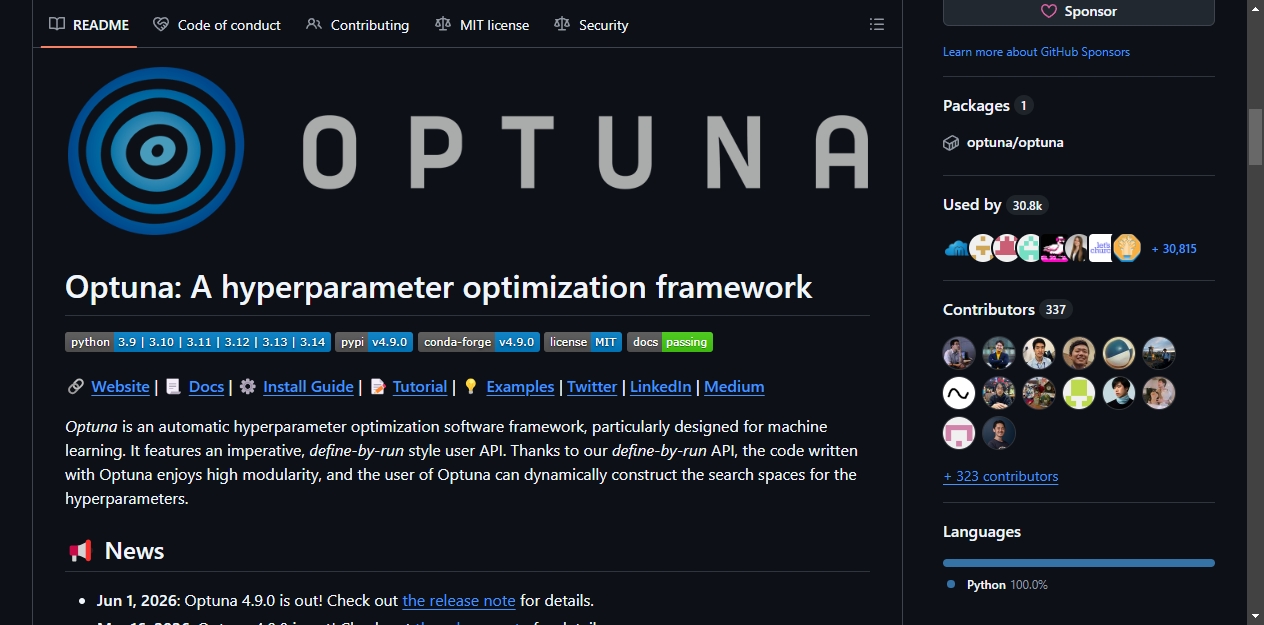This screenshot has height=625, width=1264.
Task: Open the Code of conduct tab
Action: [x=217, y=25]
